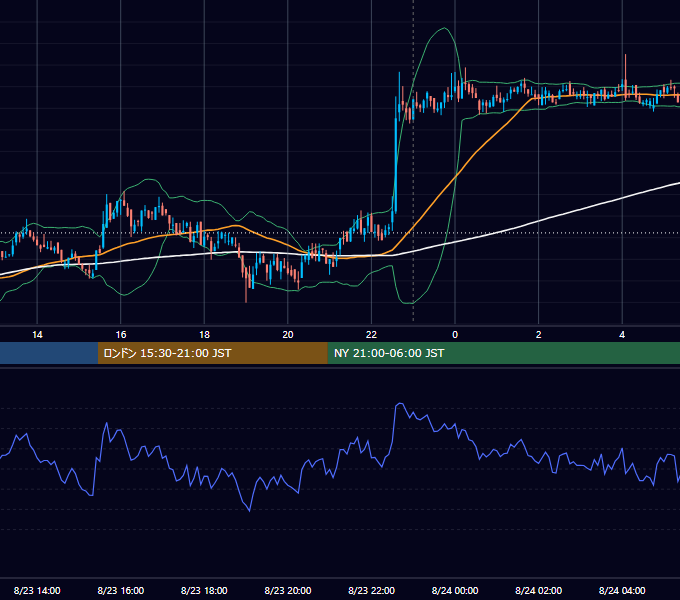This screenshot has width=680, height=600.
Task: Click the London 15:30-21:00 JST session bar
Action: pos(212,353)
